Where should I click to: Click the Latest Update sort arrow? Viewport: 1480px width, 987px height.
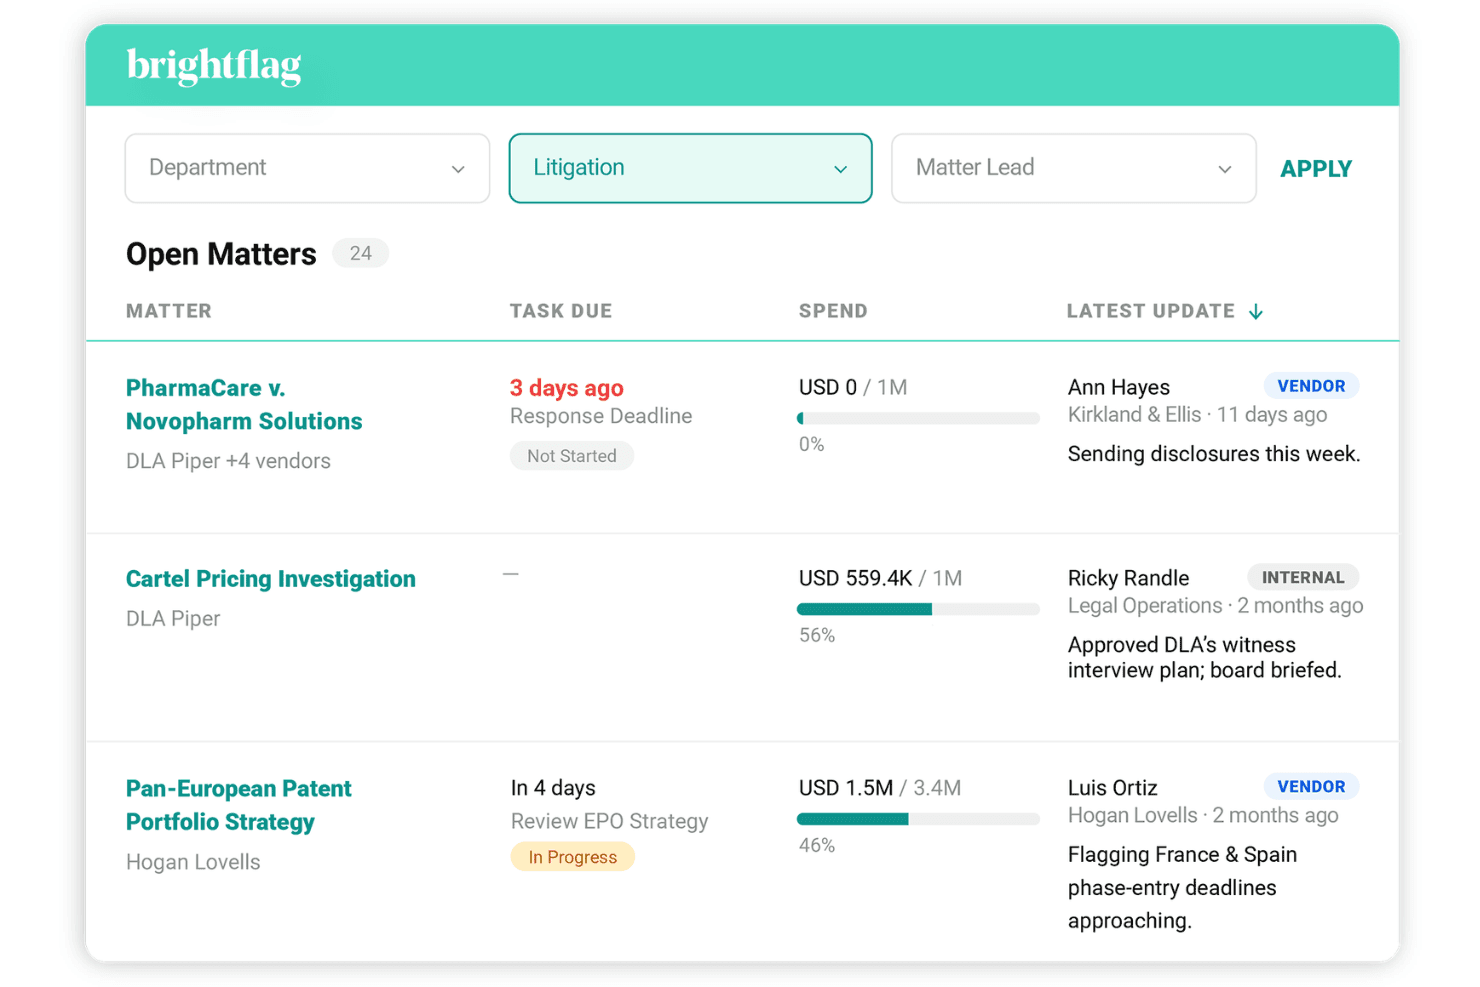[1256, 312]
